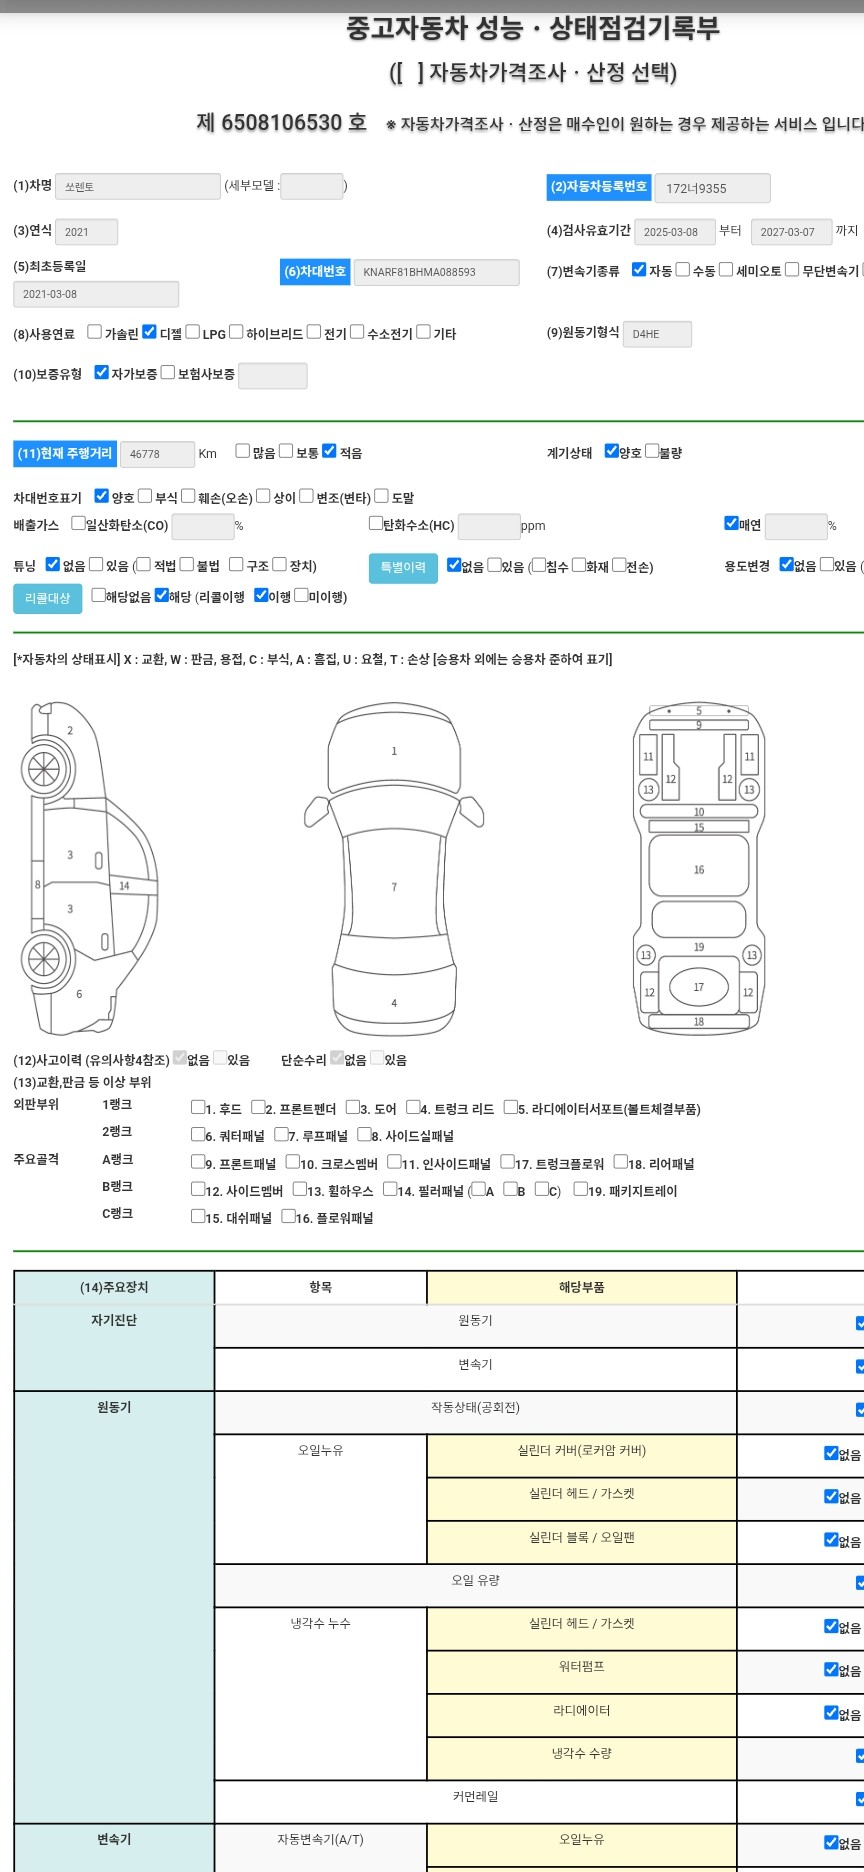Click the 리콜대상 button
864x1872 pixels.
47,598
